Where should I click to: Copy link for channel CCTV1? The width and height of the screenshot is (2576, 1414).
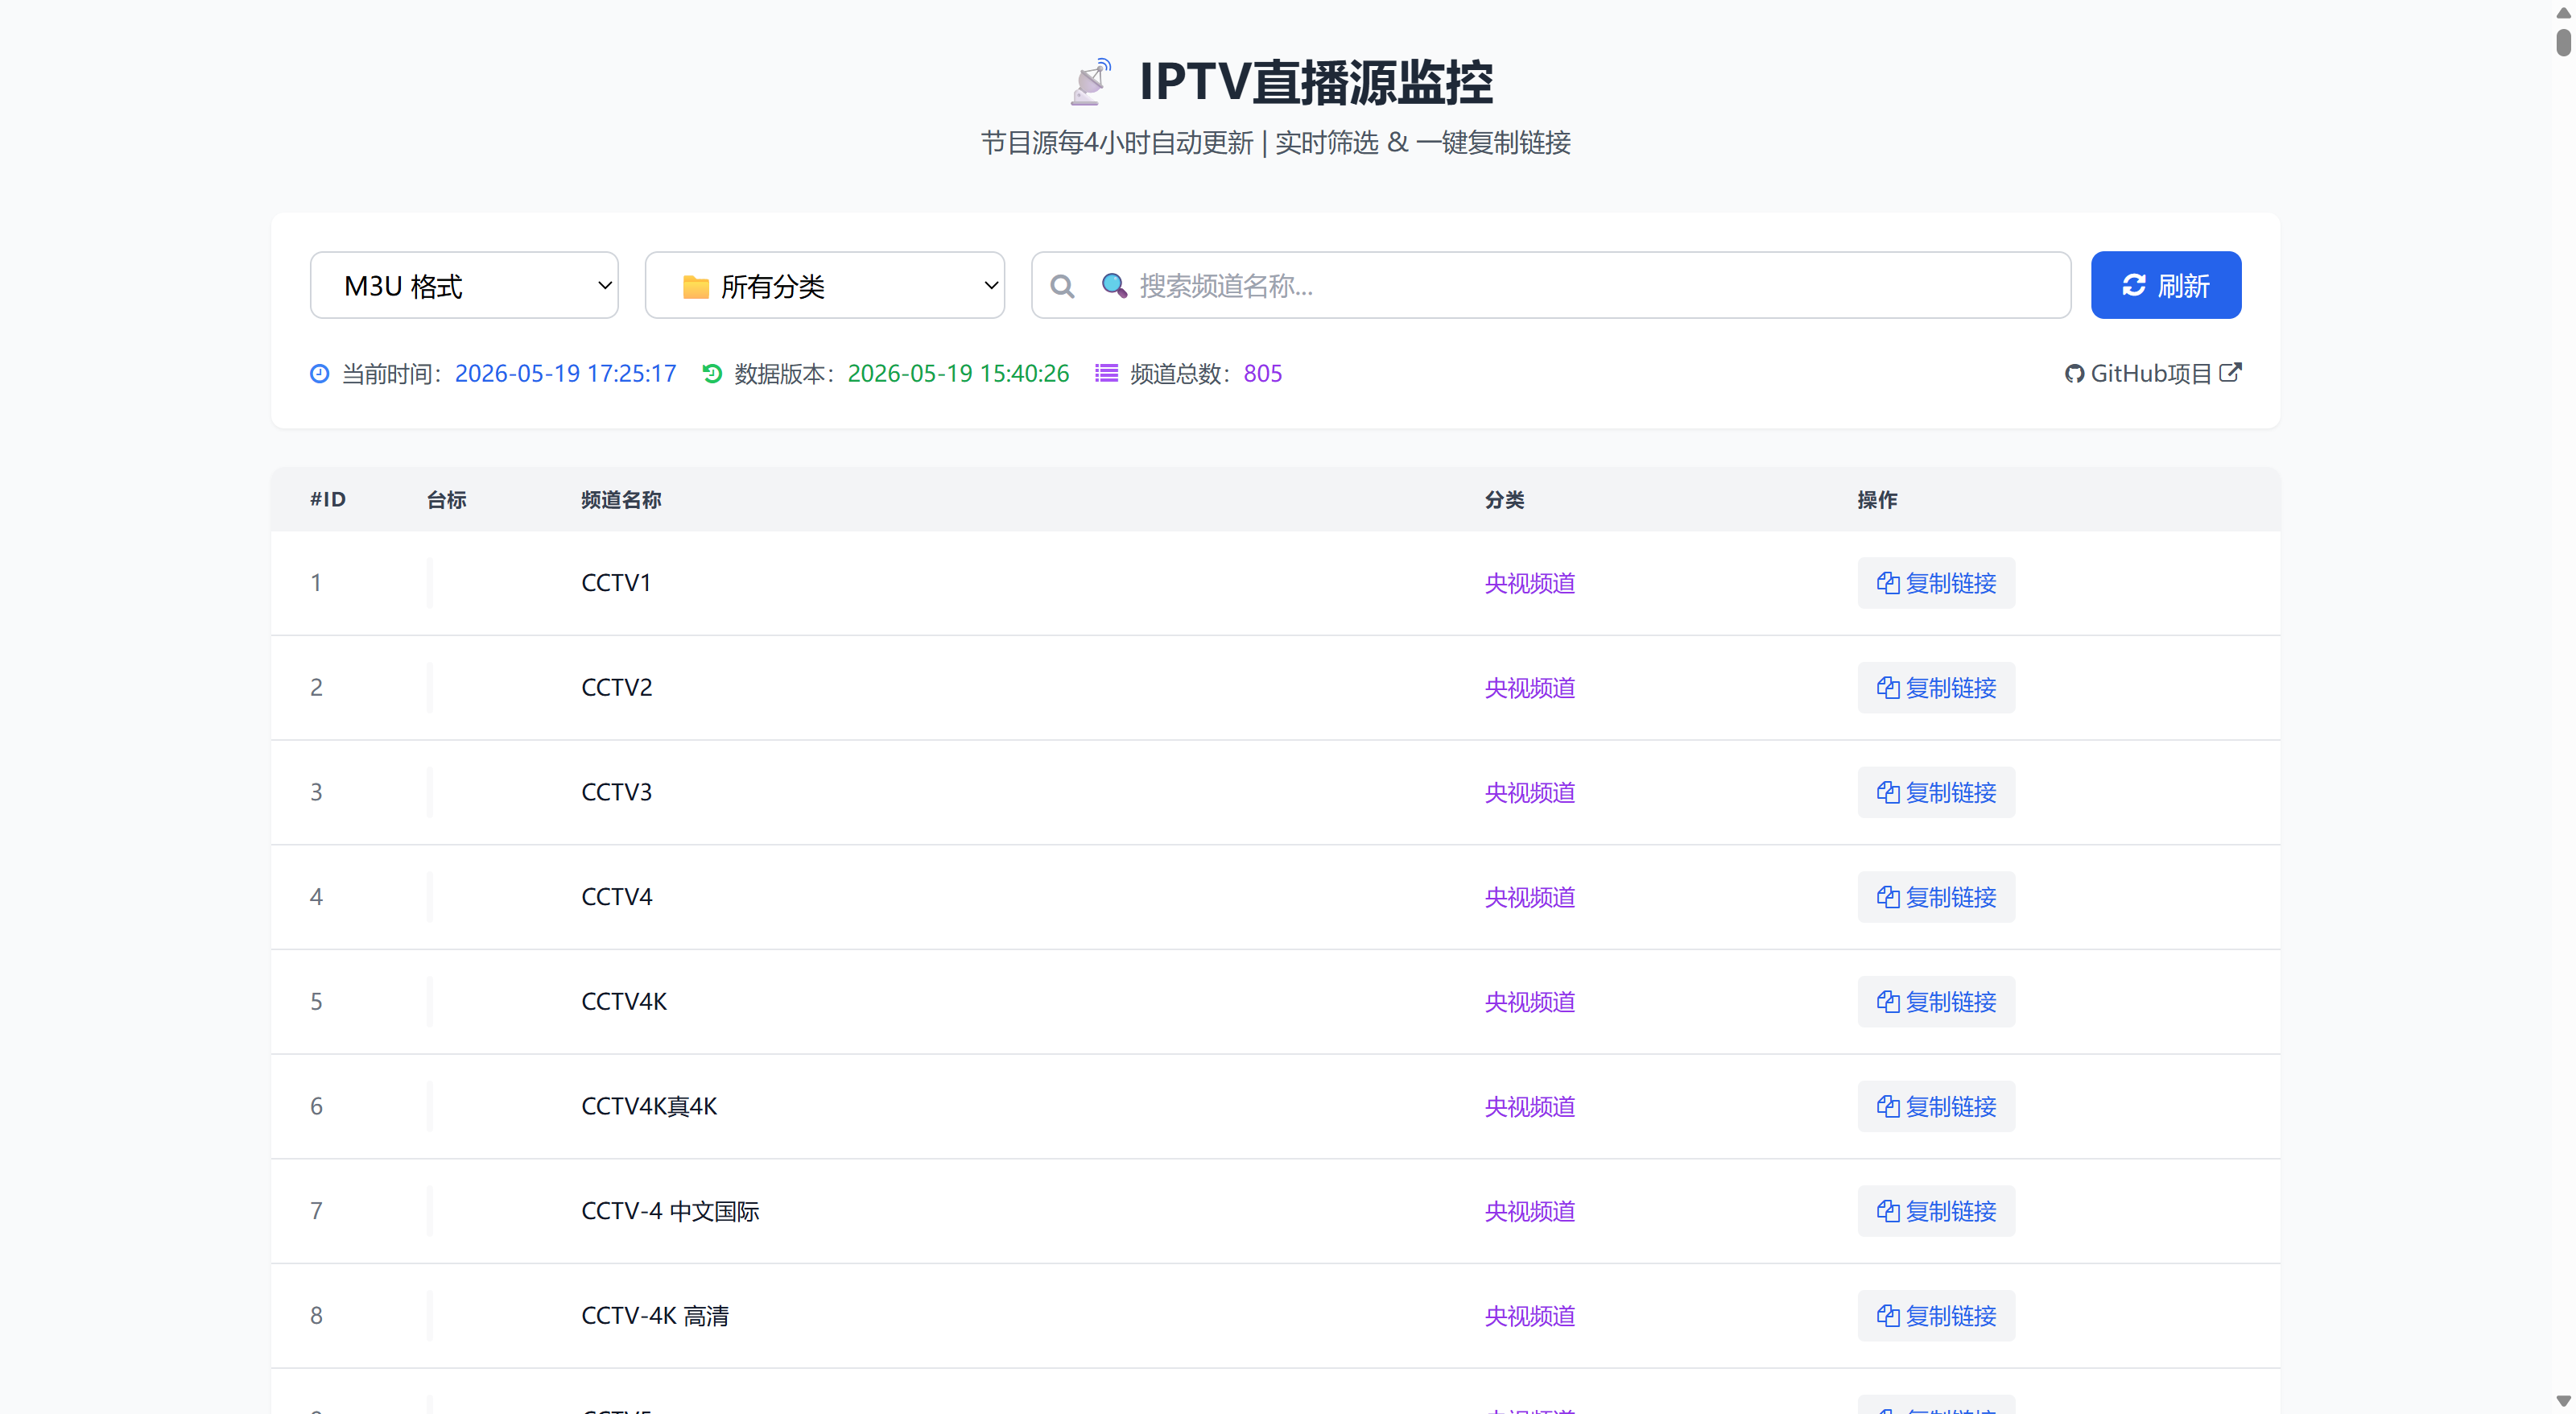[x=1936, y=583]
